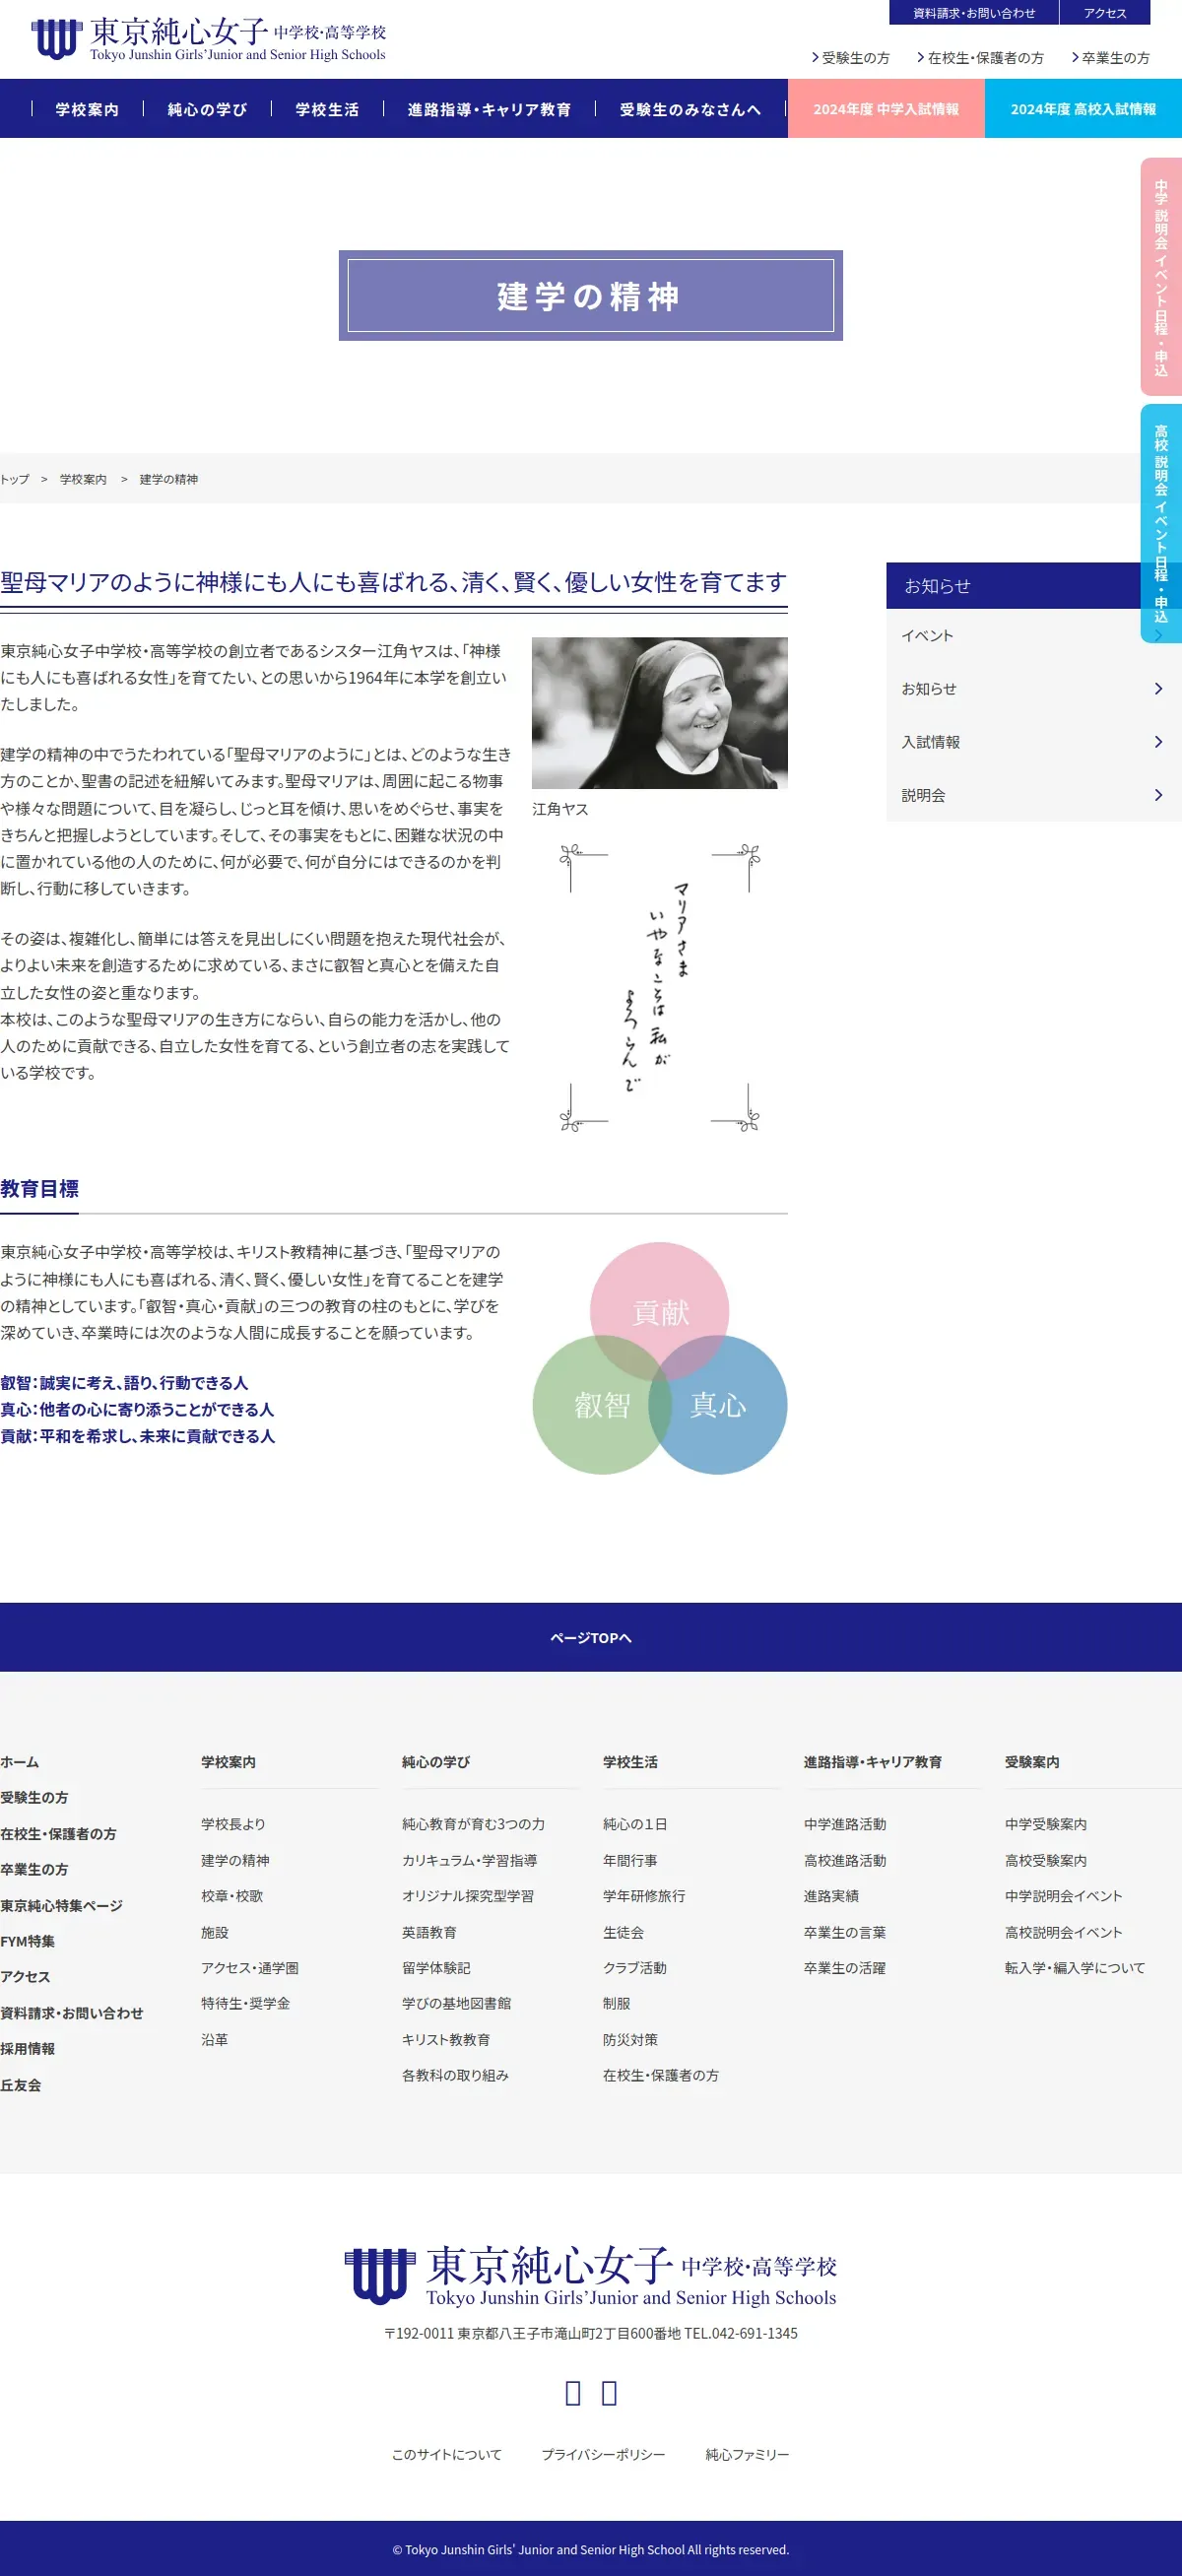
Task: Click the green 叡智 circle
Action: pos(602,1405)
